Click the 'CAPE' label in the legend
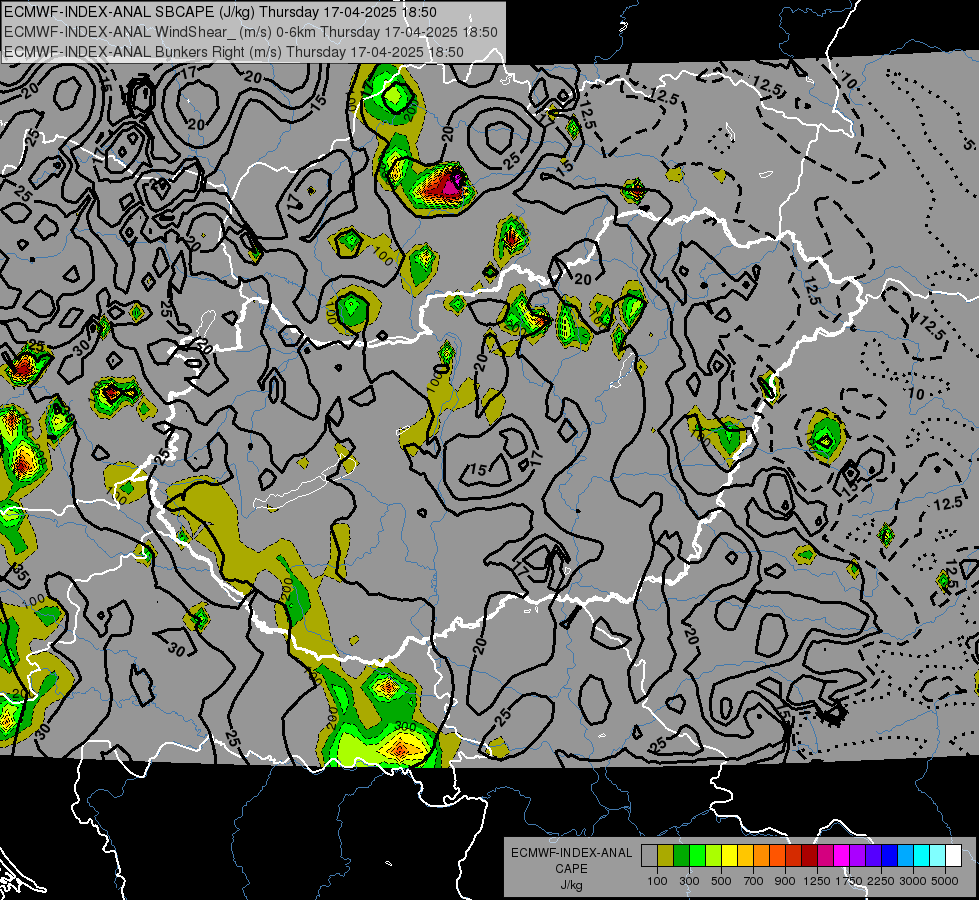Viewport: 979px width, 900px height. 571,869
